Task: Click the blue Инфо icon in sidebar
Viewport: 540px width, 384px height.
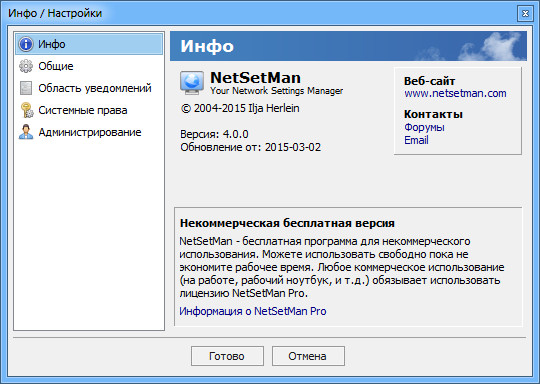Action: pyautogui.click(x=26, y=44)
